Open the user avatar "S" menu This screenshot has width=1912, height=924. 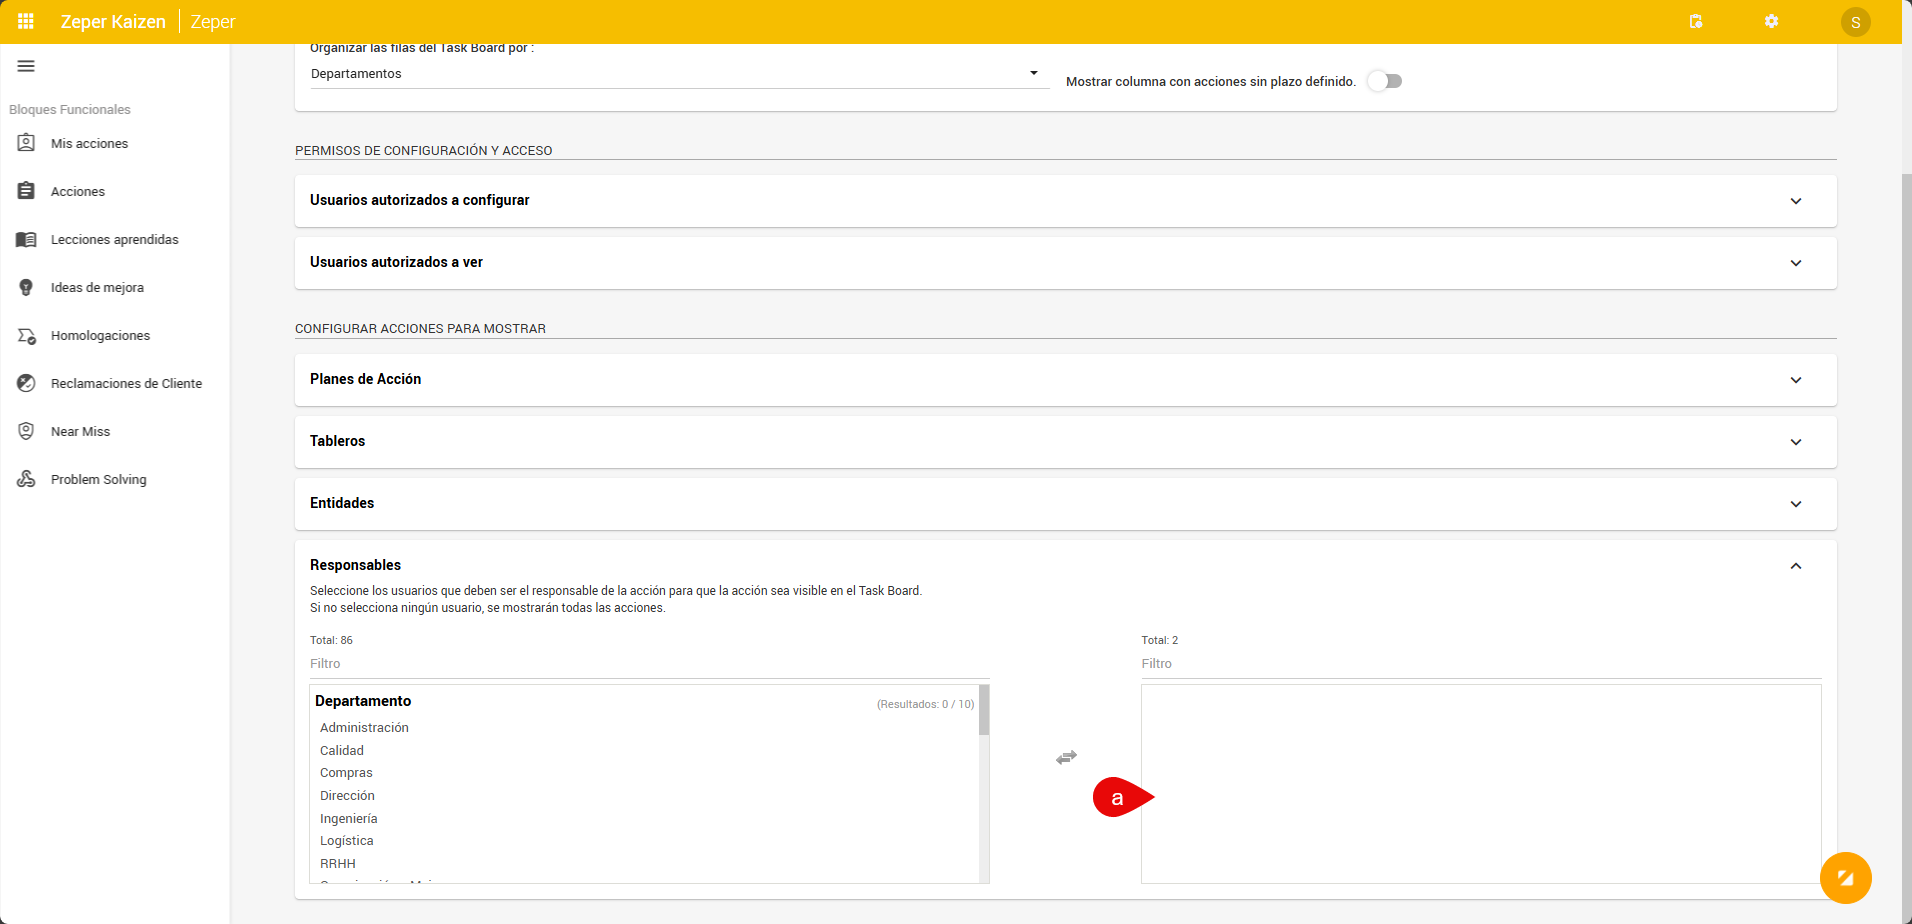1856,22
